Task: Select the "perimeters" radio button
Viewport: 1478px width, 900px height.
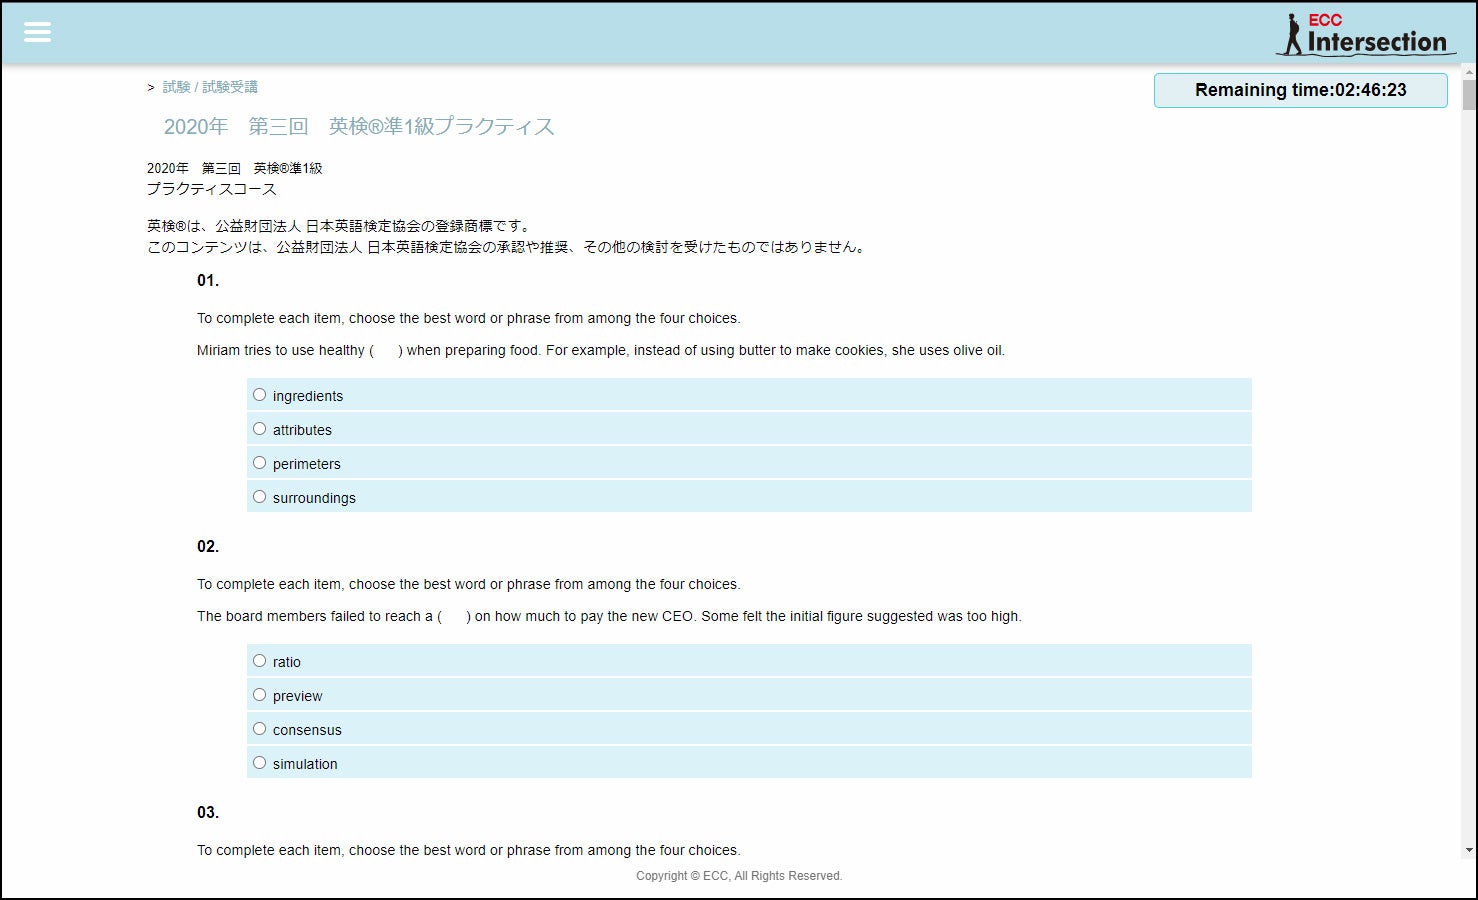Action: click(259, 462)
